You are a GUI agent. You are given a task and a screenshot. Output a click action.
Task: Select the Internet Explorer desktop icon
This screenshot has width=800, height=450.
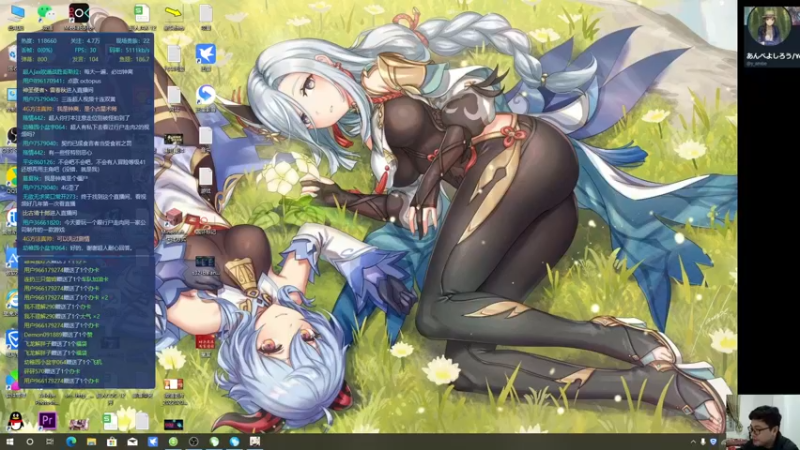pyautogui.click(x=12, y=301)
